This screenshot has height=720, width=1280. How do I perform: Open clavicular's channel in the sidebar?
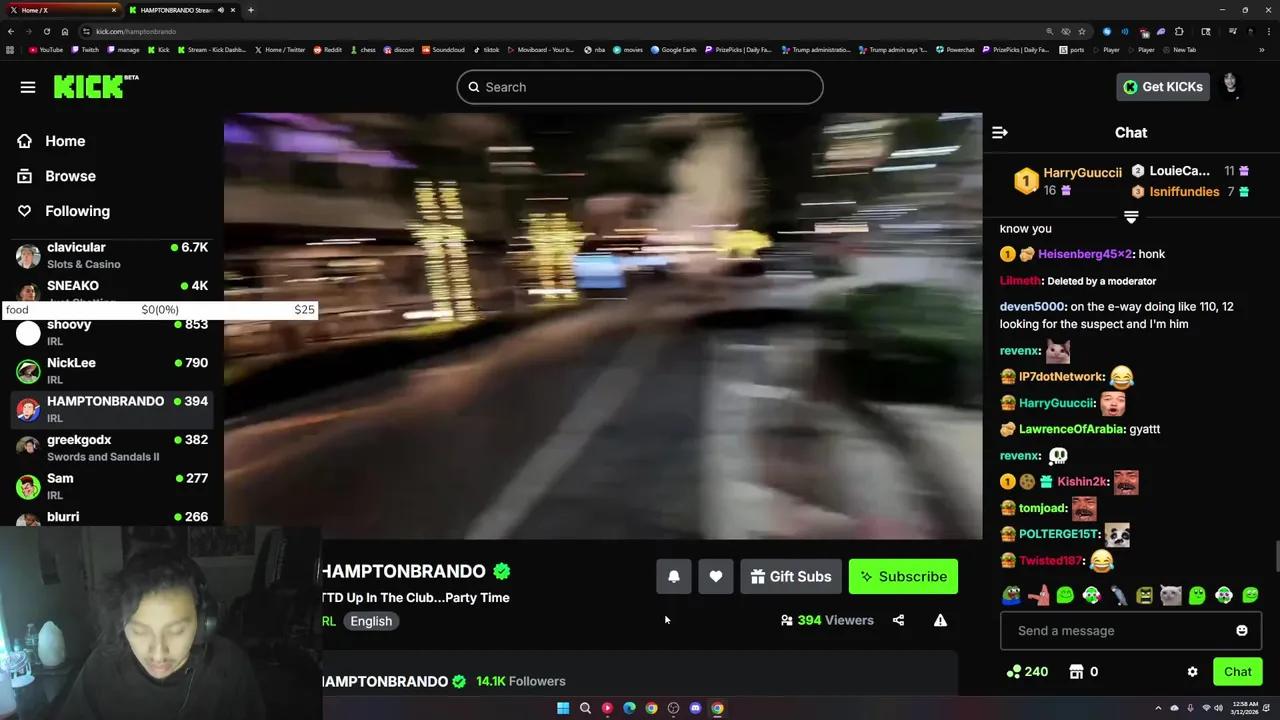point(112,255)
